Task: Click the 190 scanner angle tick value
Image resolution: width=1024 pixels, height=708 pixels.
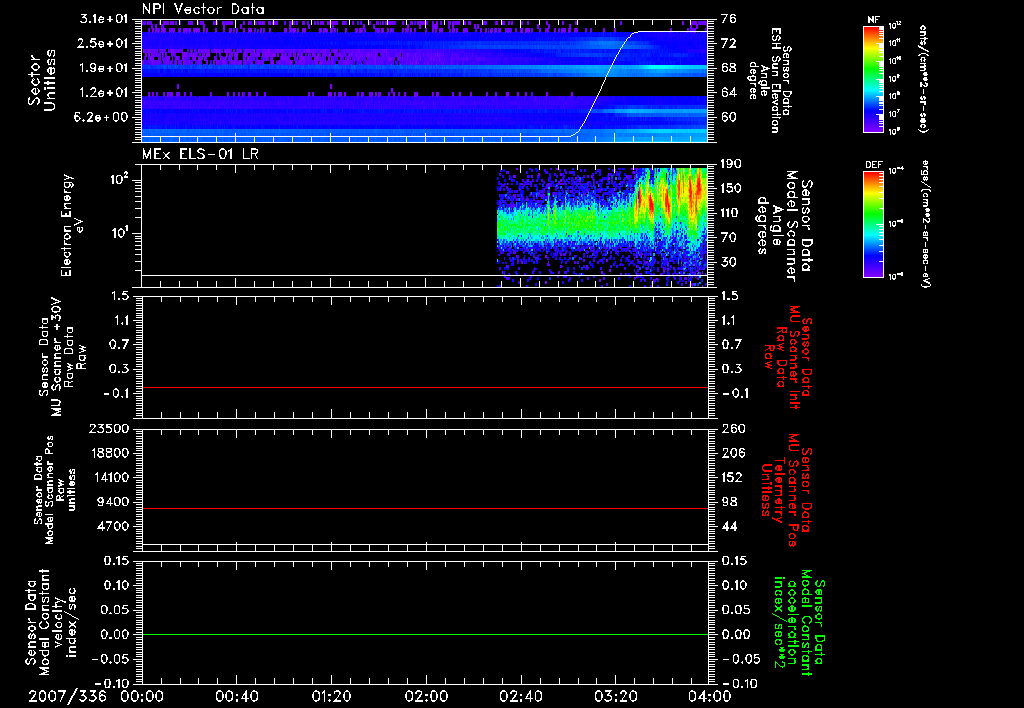Action: [731, 163]
